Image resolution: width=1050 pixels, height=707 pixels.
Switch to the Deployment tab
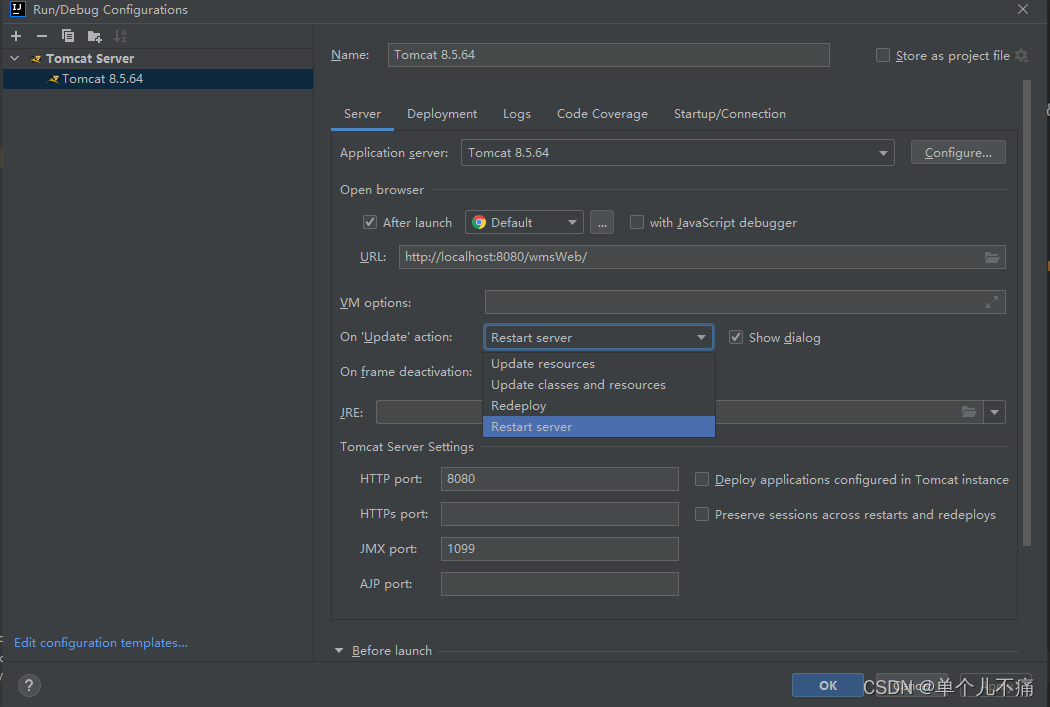point(442,114)
